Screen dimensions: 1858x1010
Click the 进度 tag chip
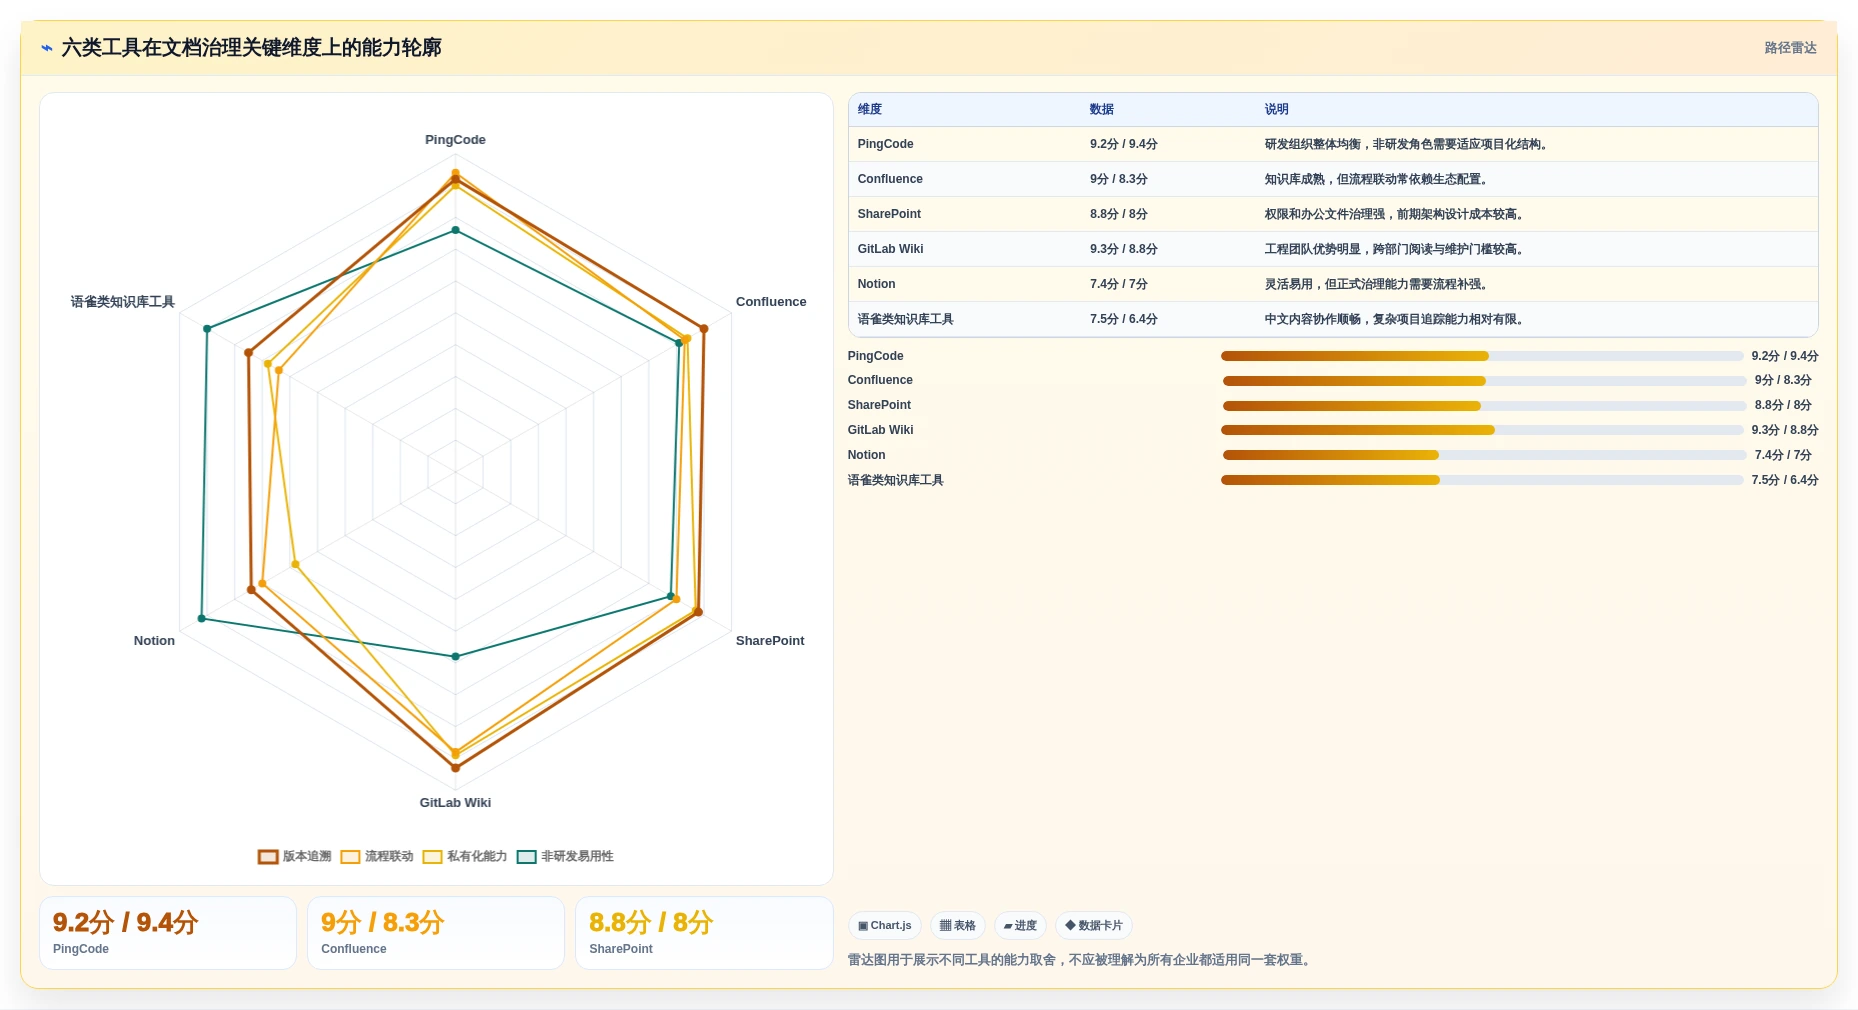pos(1020,926)
